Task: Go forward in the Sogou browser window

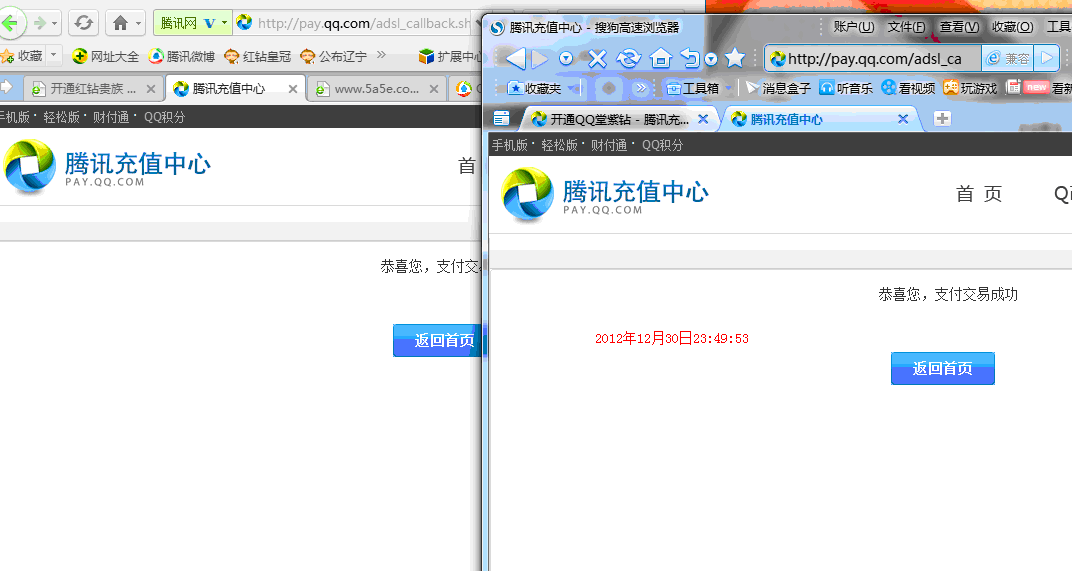Action: pyautogui.click(x=540, y=59)
